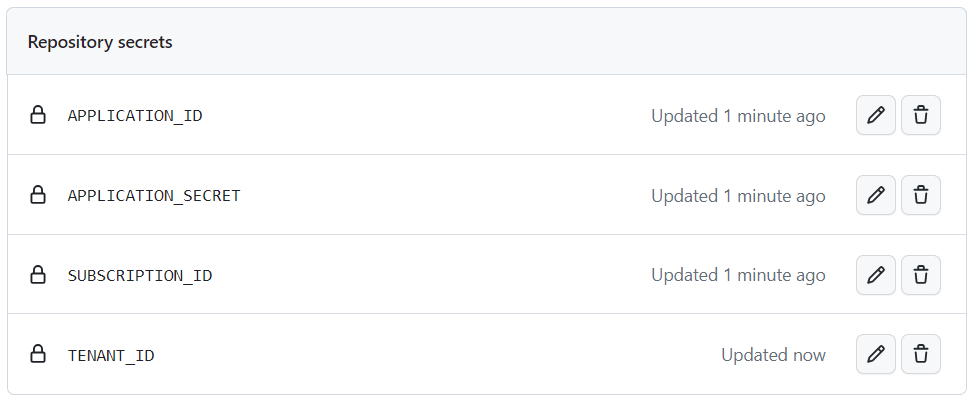Click the lock icon beside SUBSCRIPTION_ID
974x403 pixels.
38,274
